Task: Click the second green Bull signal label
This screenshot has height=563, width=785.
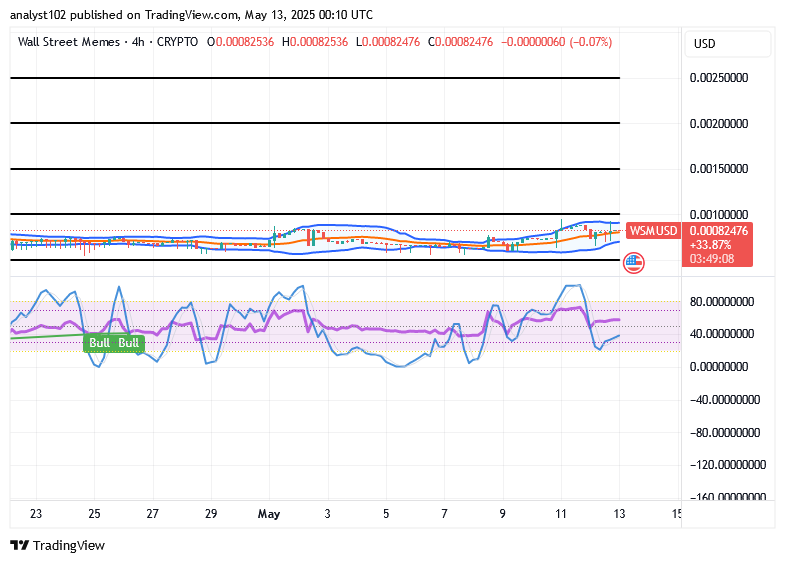Action: pyautogui.click(x=129, y=343)
